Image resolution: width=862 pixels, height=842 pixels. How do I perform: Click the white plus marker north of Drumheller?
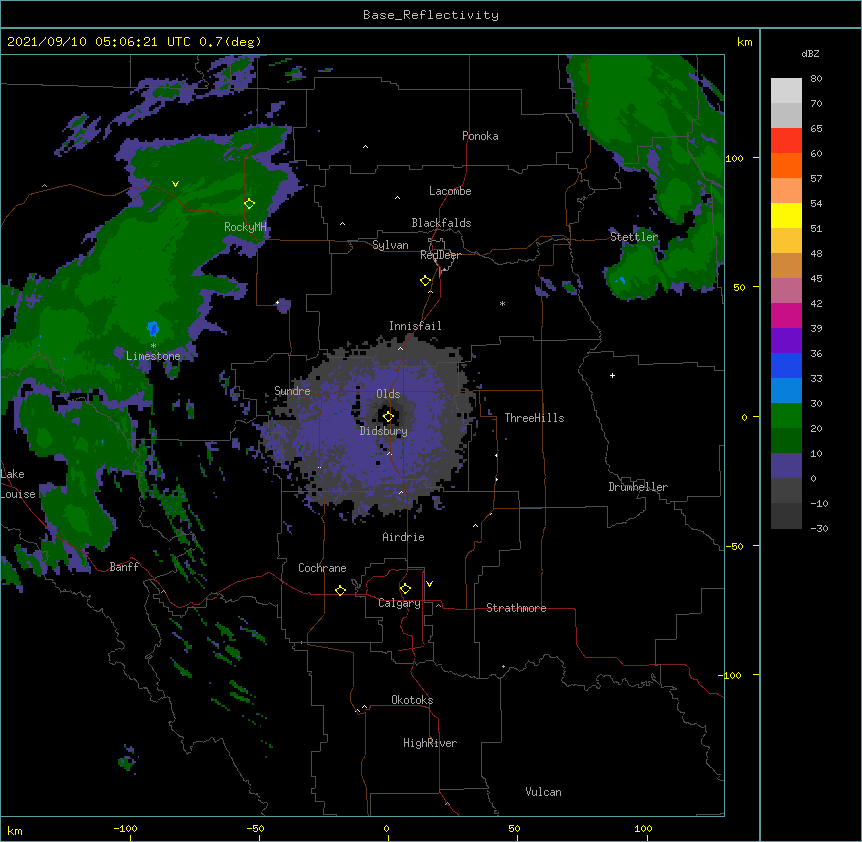click(x=612, y=375)
